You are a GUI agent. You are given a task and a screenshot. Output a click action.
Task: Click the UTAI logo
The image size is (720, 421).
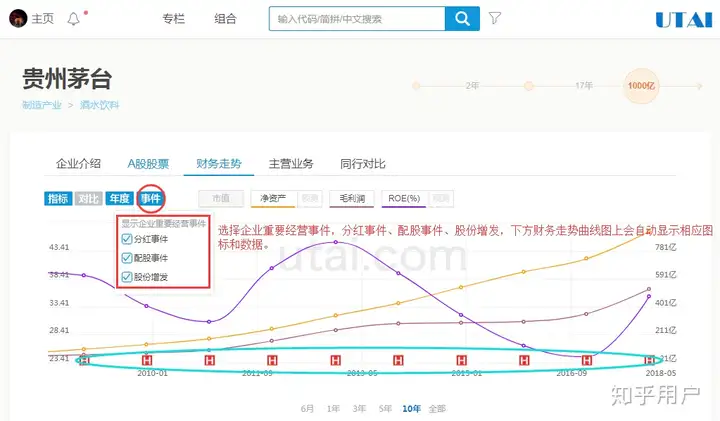684,20
